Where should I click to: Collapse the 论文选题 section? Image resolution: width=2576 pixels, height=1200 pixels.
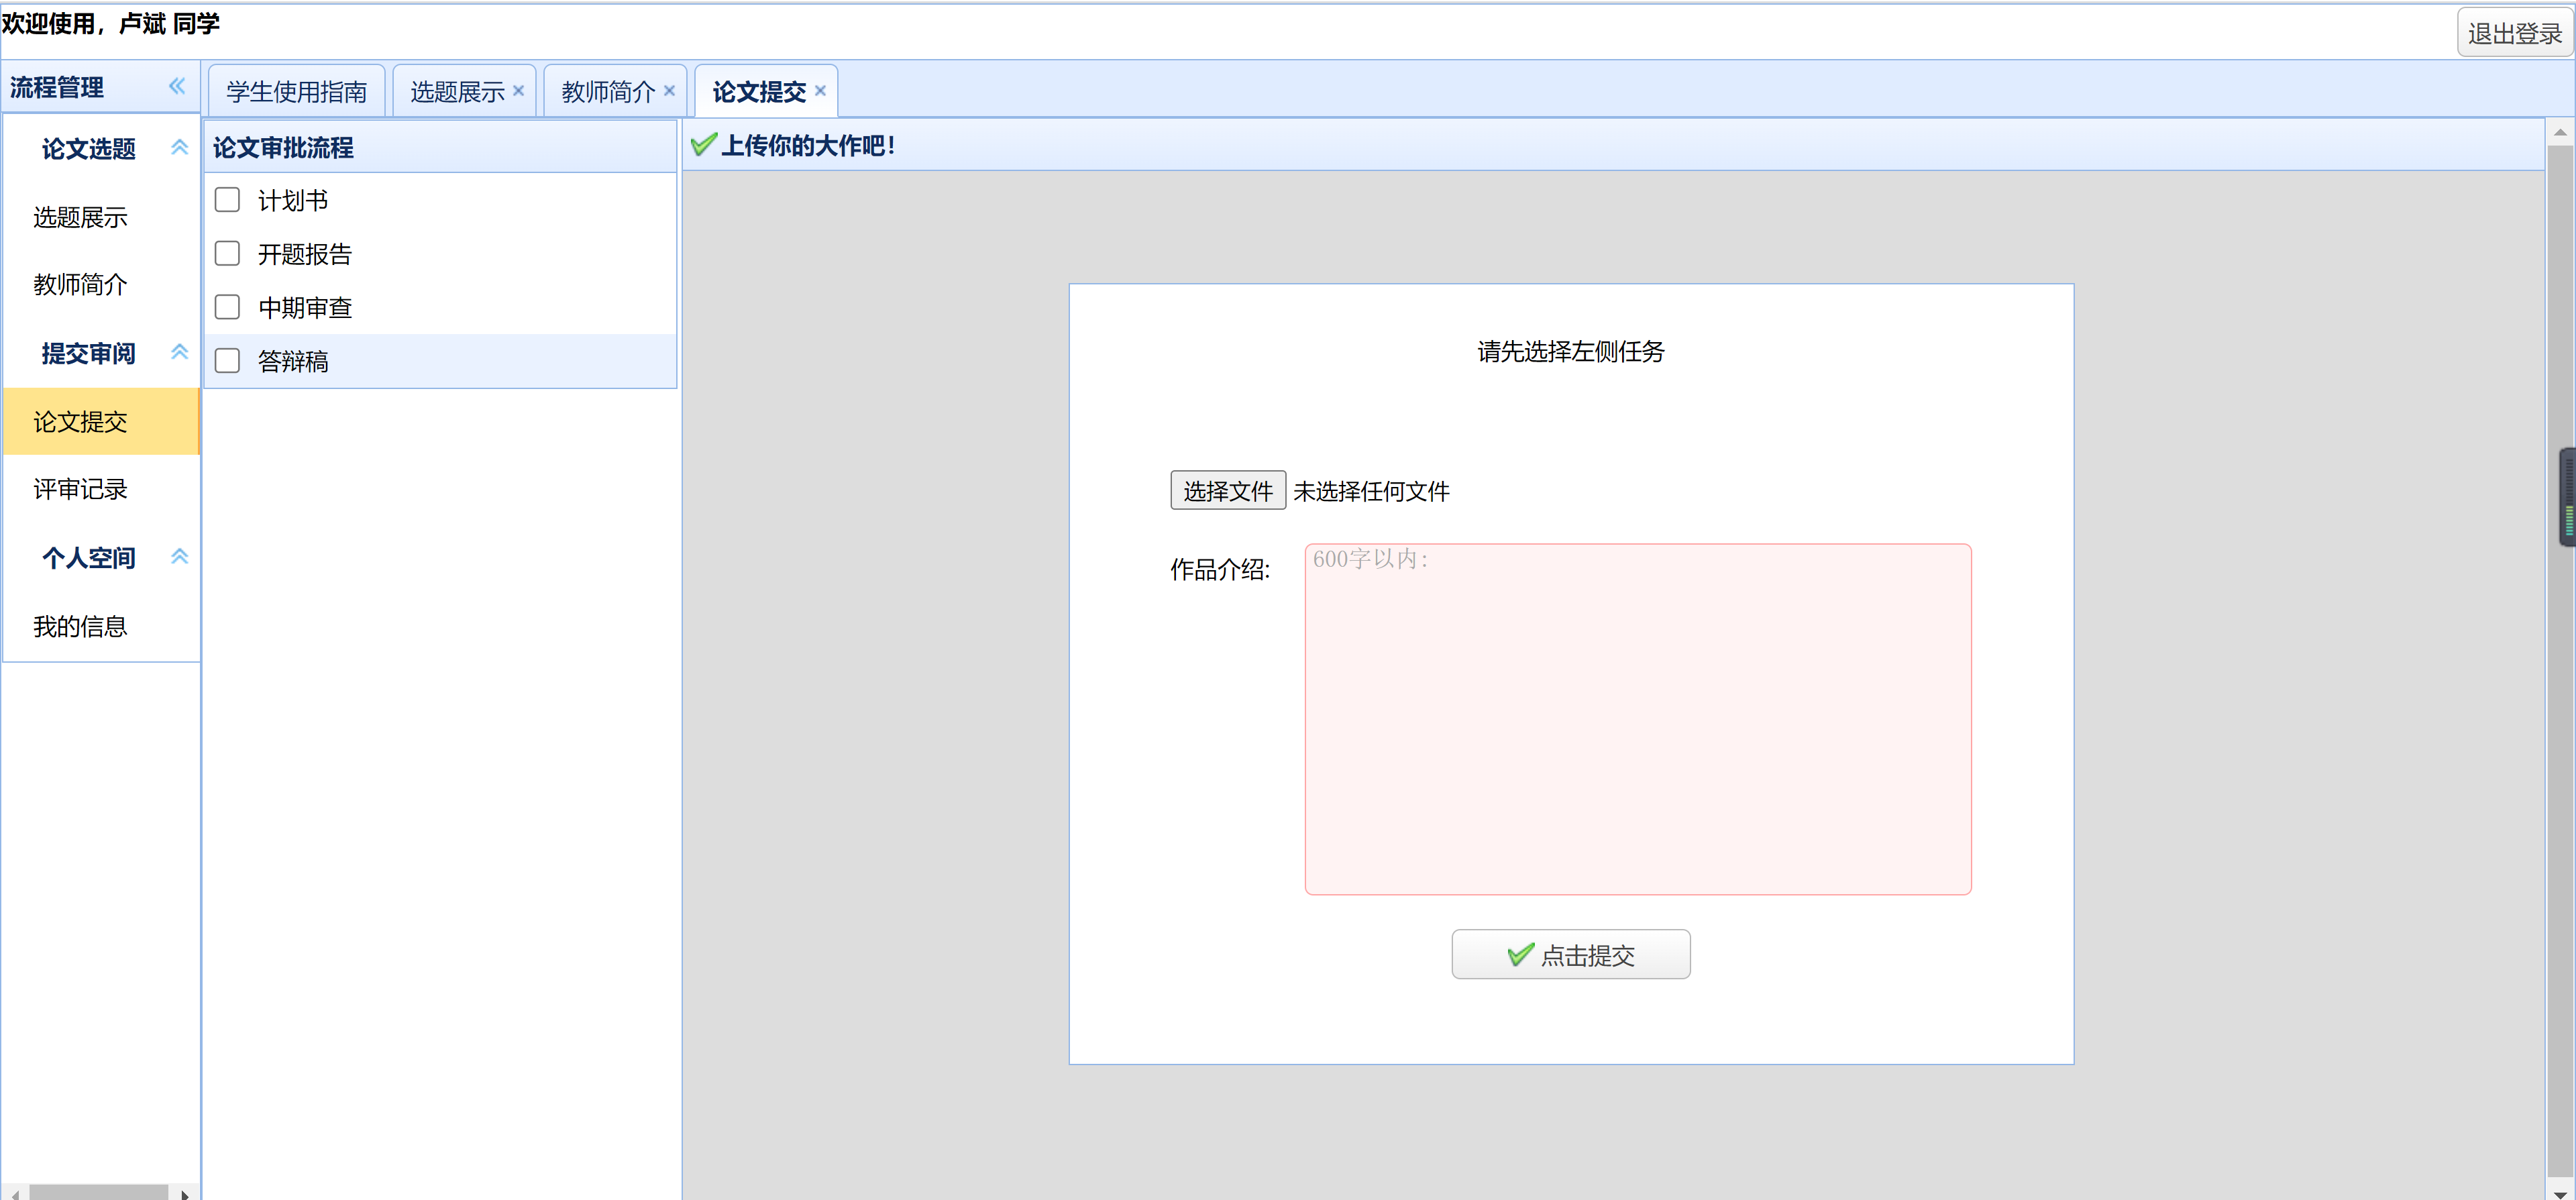tap(180, 147)
